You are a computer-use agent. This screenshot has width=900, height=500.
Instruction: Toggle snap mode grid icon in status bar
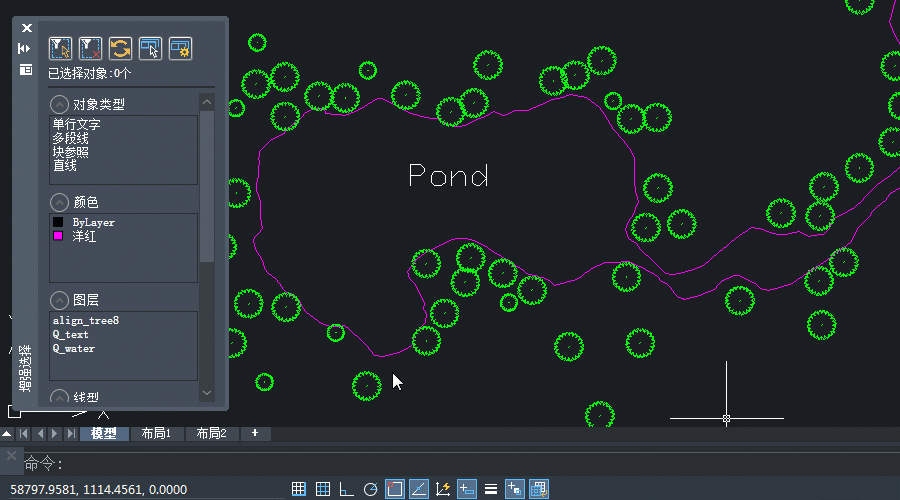pos(323,489)
